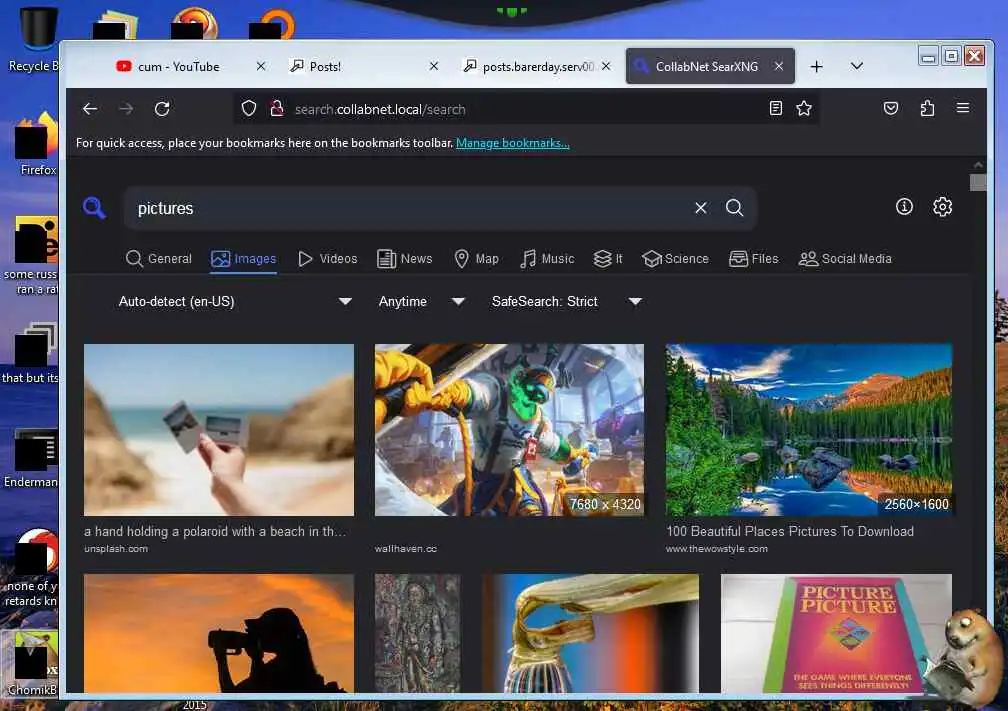Click the SearXNG logo magnifier
This screenshot has height=711, width=1008.
[x=94, y=208]
